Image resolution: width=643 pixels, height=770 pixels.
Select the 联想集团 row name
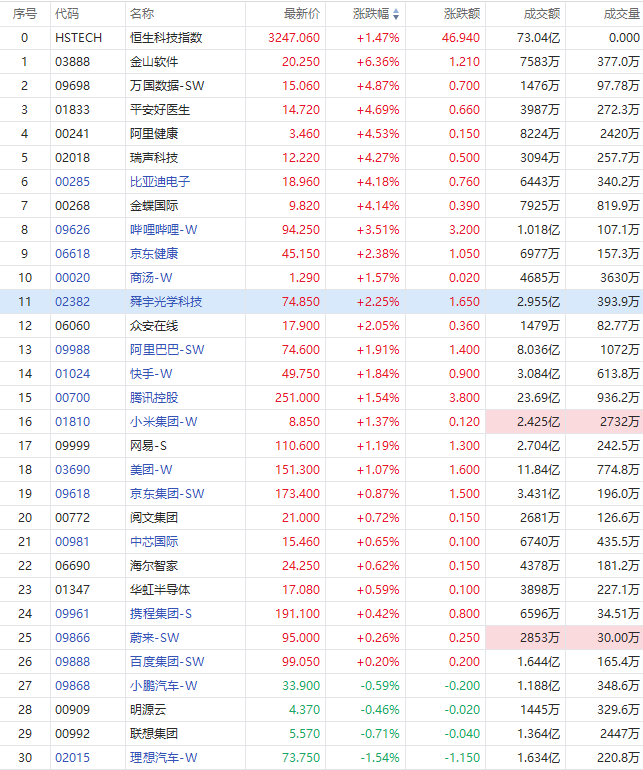pos(154,734)
